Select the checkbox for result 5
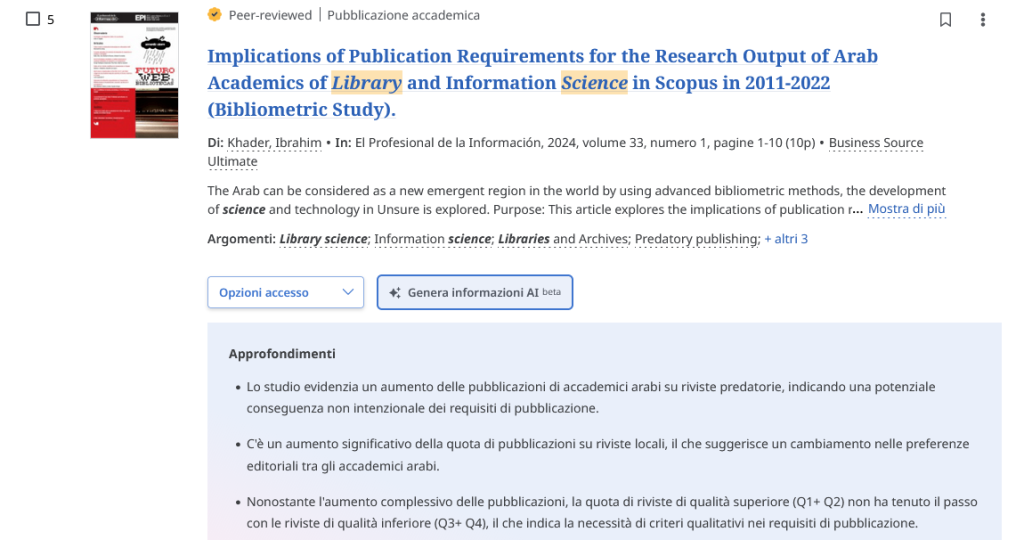 33,19
